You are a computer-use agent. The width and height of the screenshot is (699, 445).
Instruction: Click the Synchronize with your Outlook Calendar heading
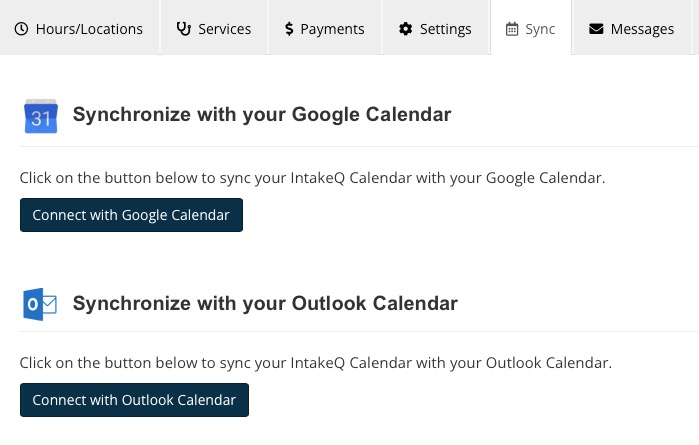click(x=265, y=304)
